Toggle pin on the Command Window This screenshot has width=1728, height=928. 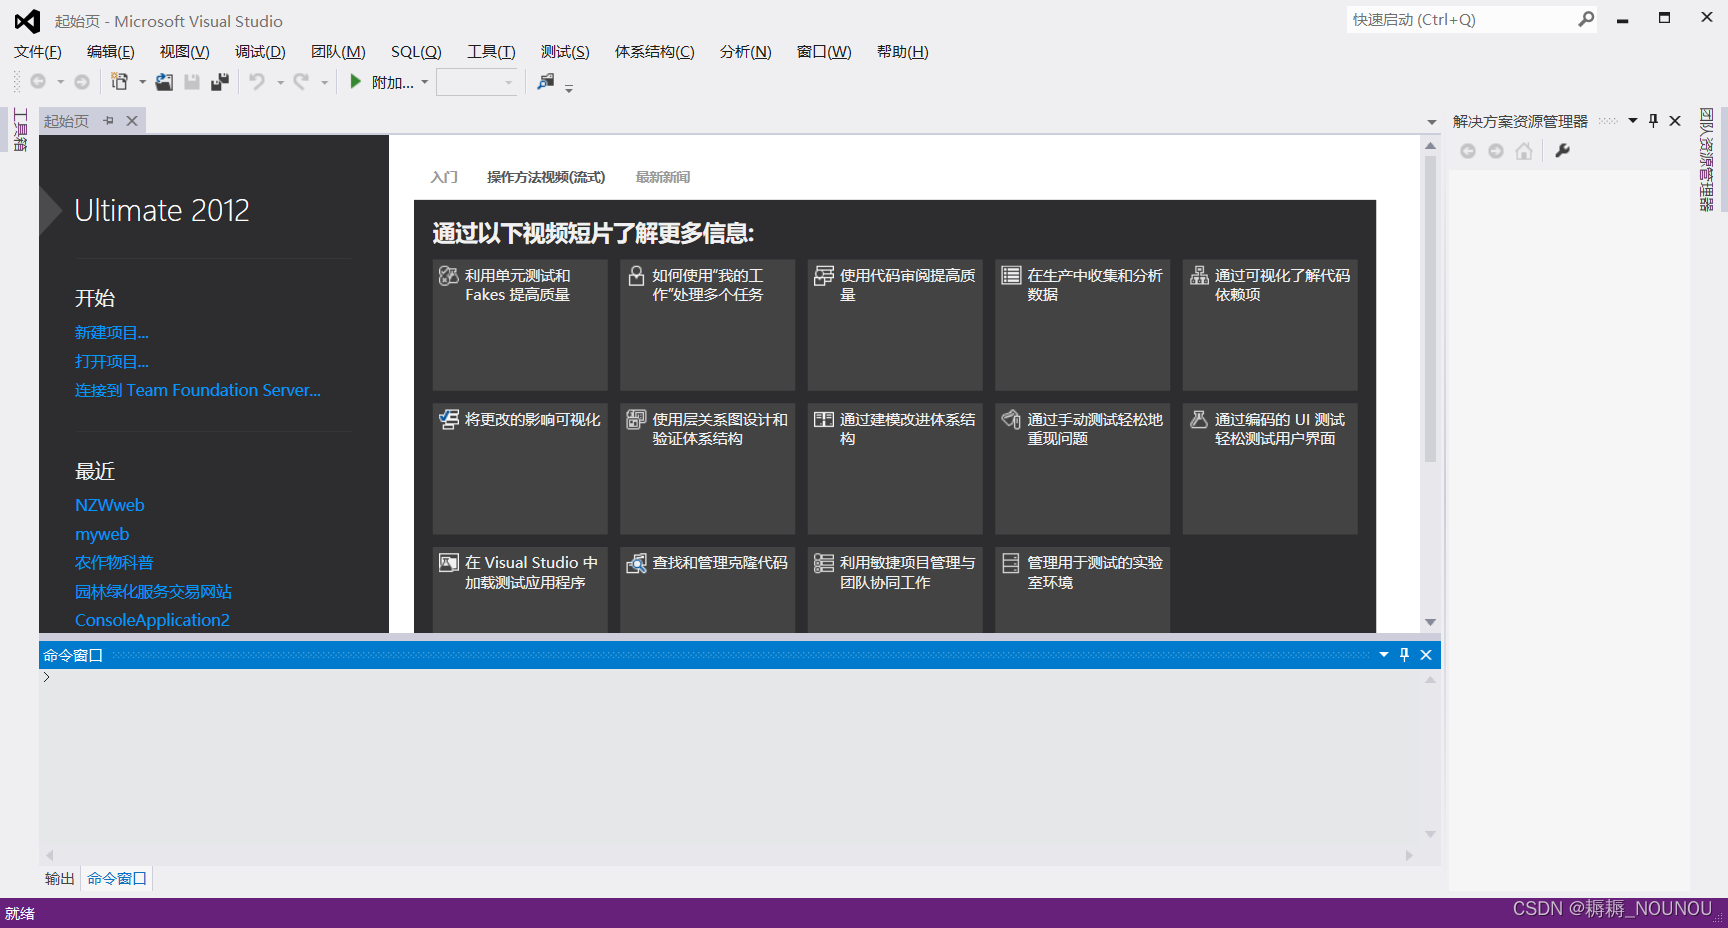[x=1405, y=655]
